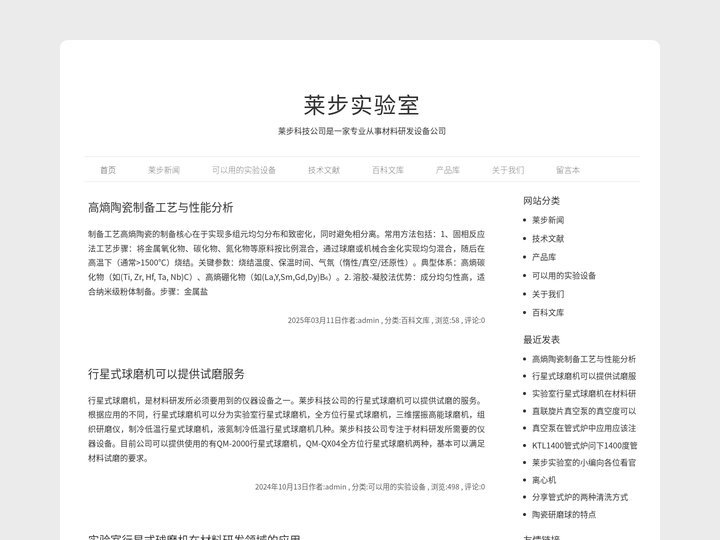Open 莱步新闻 in the navigation bar
Image resolution: width=720 pixels, height=540 pixels.
pyautogui.click(x=164, y=170)
